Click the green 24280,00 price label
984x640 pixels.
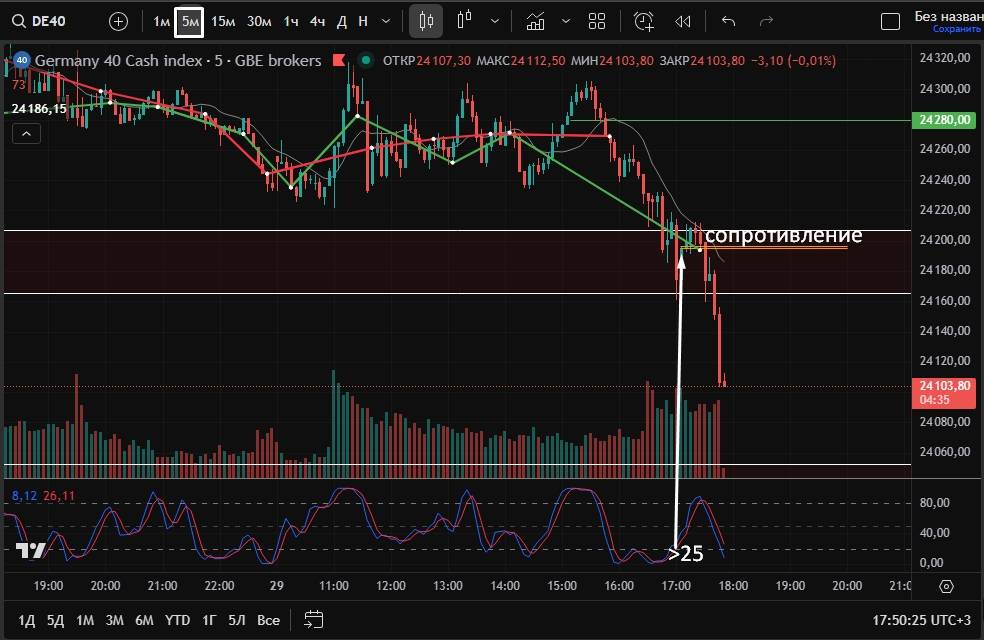[943, 120]
